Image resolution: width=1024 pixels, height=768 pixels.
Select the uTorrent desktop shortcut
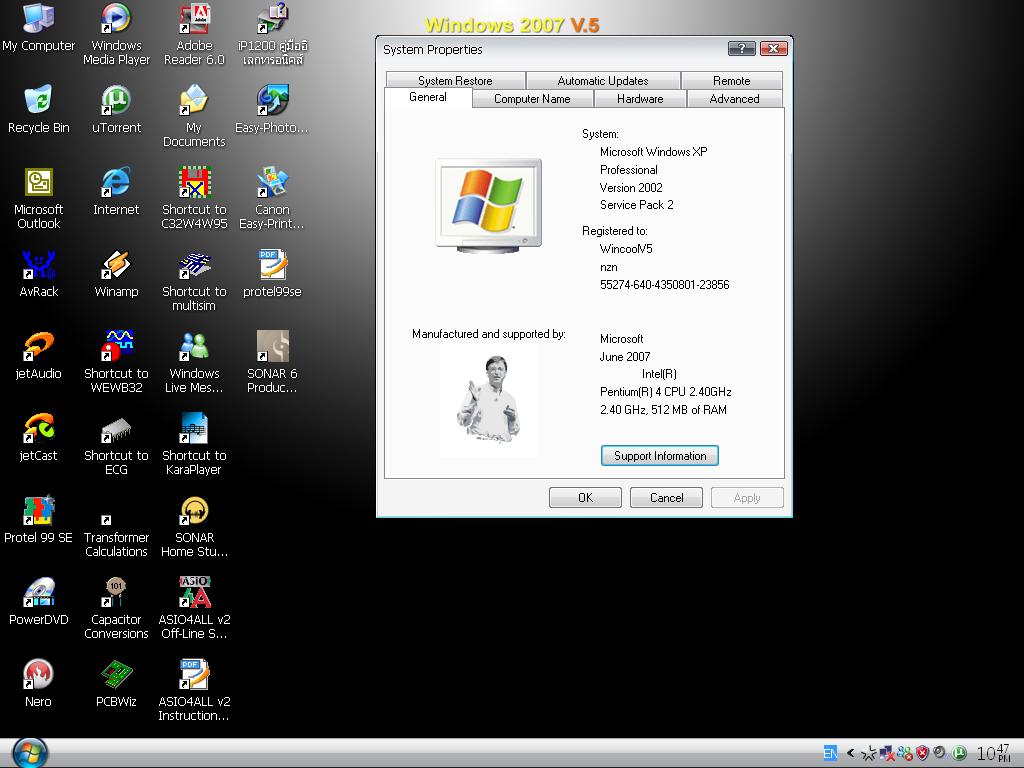click(x=116, y=110)
